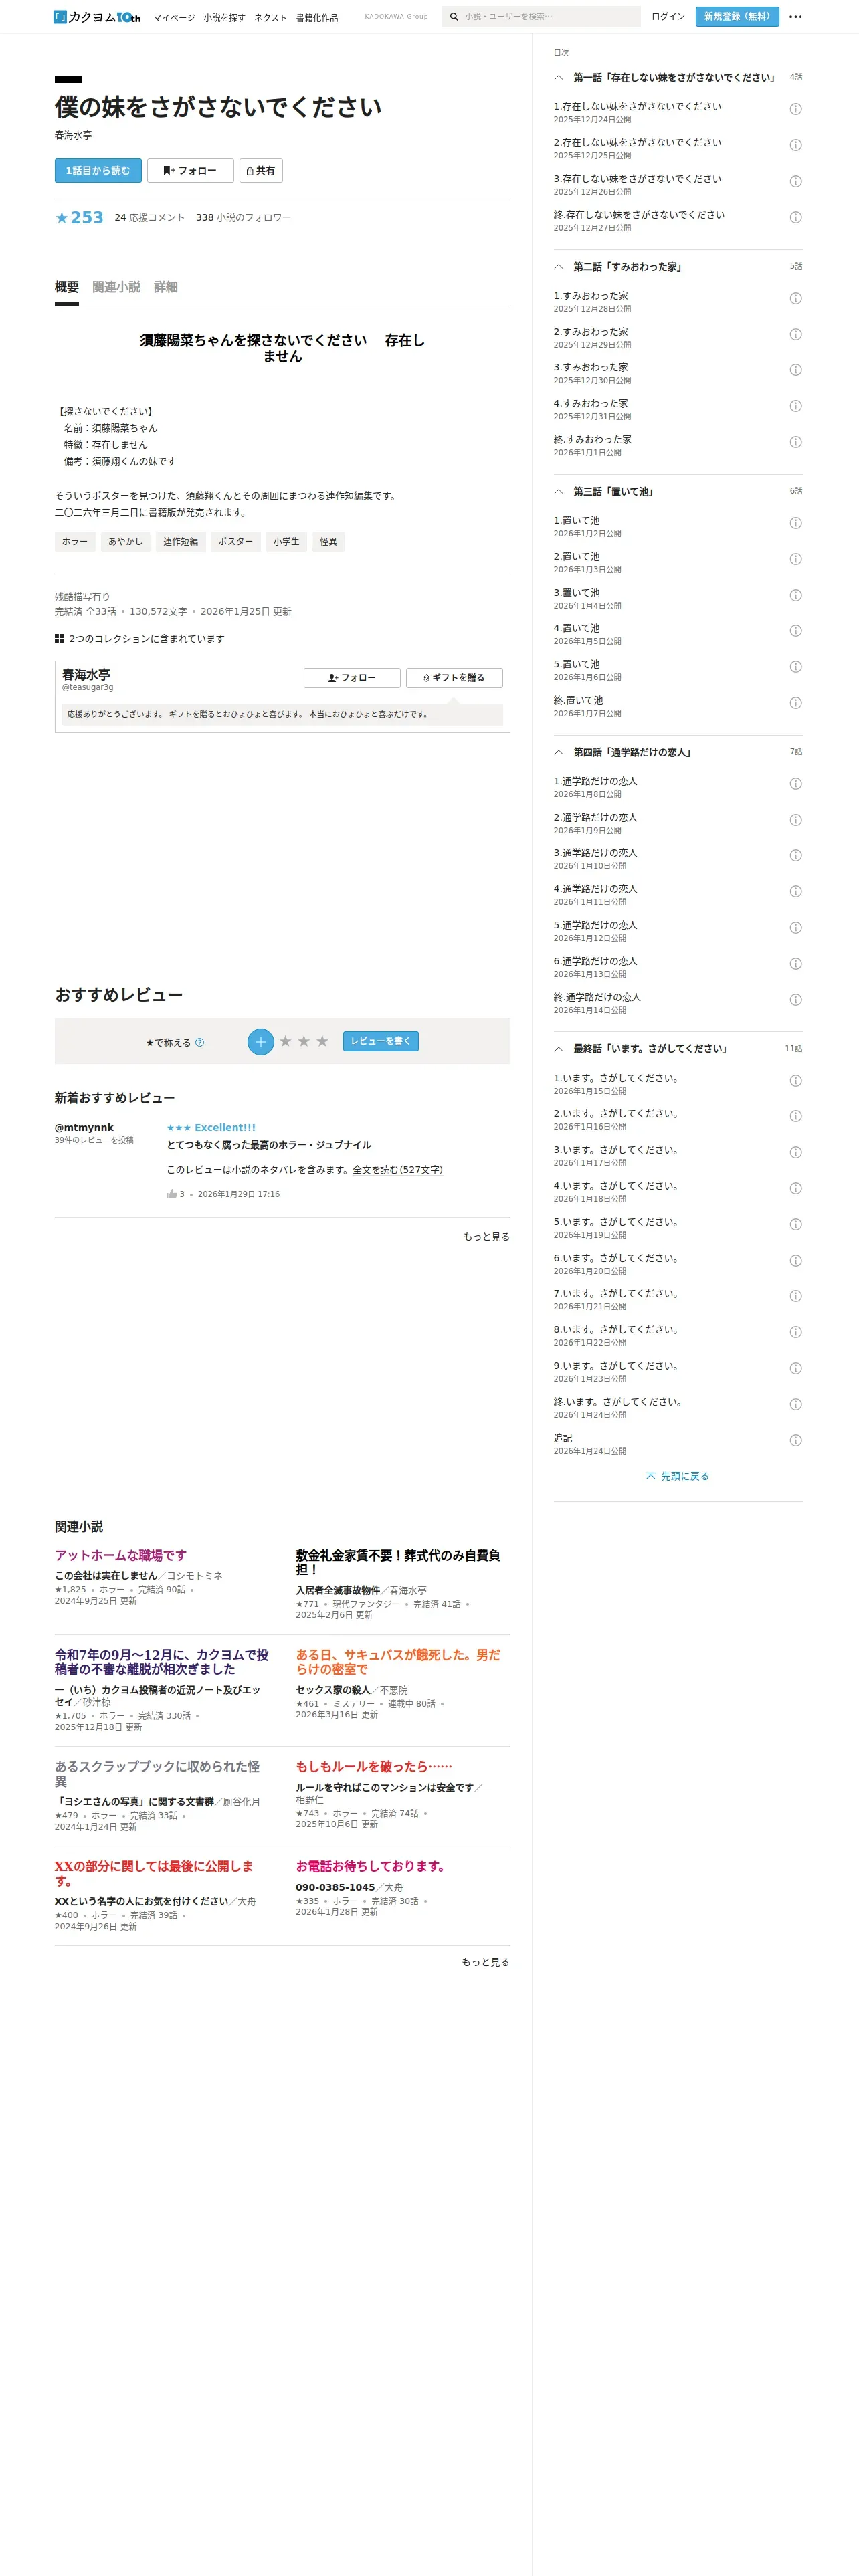Image resolution: width=859 pixels, height=2576 pixels.
Task: Open 小説を探す in the top navigation
Action: [x=224, y=18]
